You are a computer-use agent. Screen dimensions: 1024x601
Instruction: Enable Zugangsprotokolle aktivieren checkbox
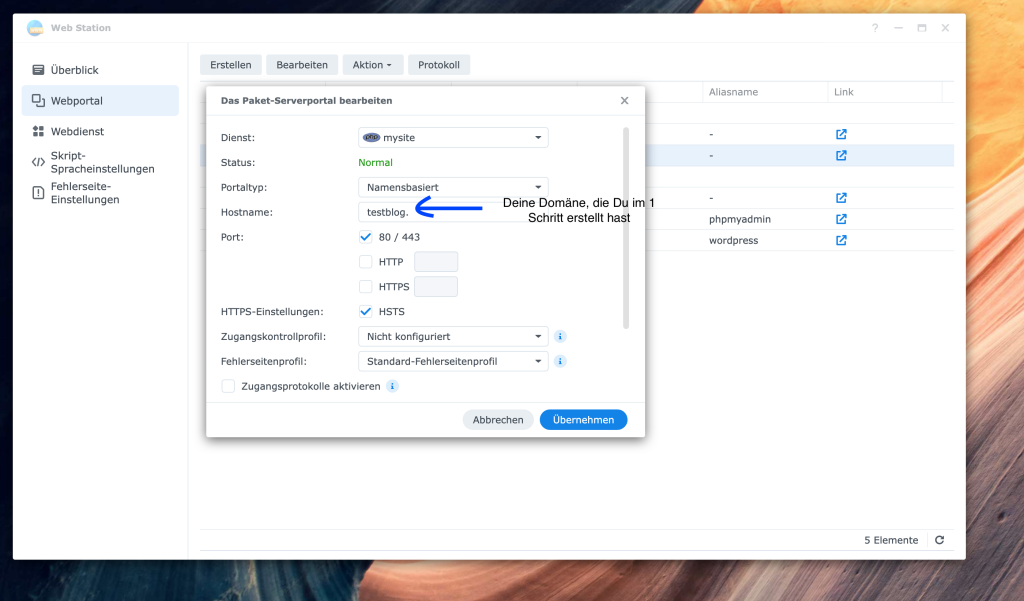(229, 386)
